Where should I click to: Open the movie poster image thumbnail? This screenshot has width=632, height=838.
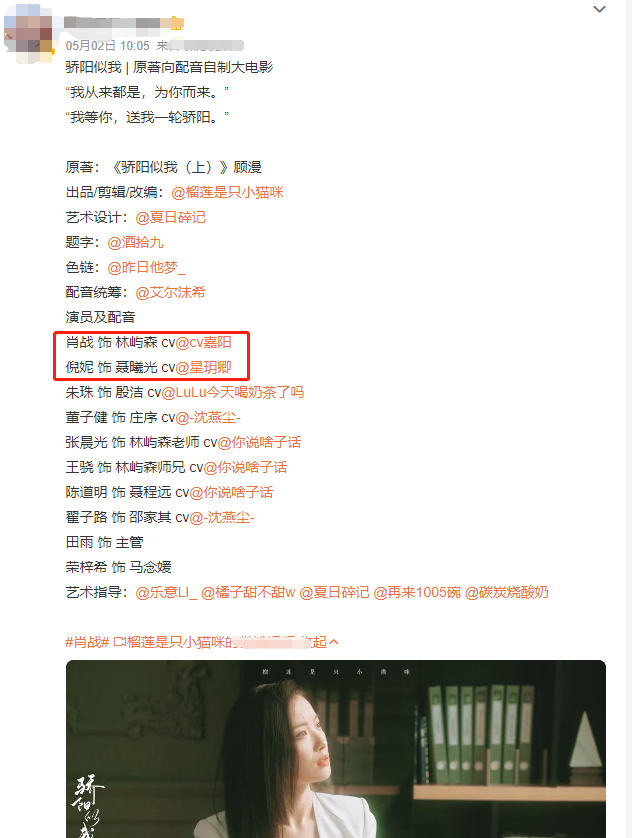pyautogui.click(x=335, y=749)
